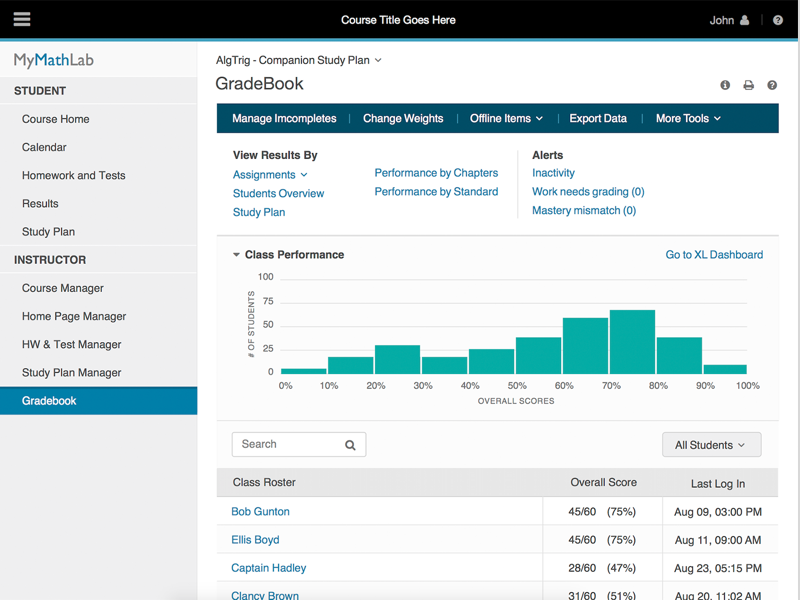Follow the Go to XL Dashboard link
800x600 pixels.
click(x=714, y=255)
